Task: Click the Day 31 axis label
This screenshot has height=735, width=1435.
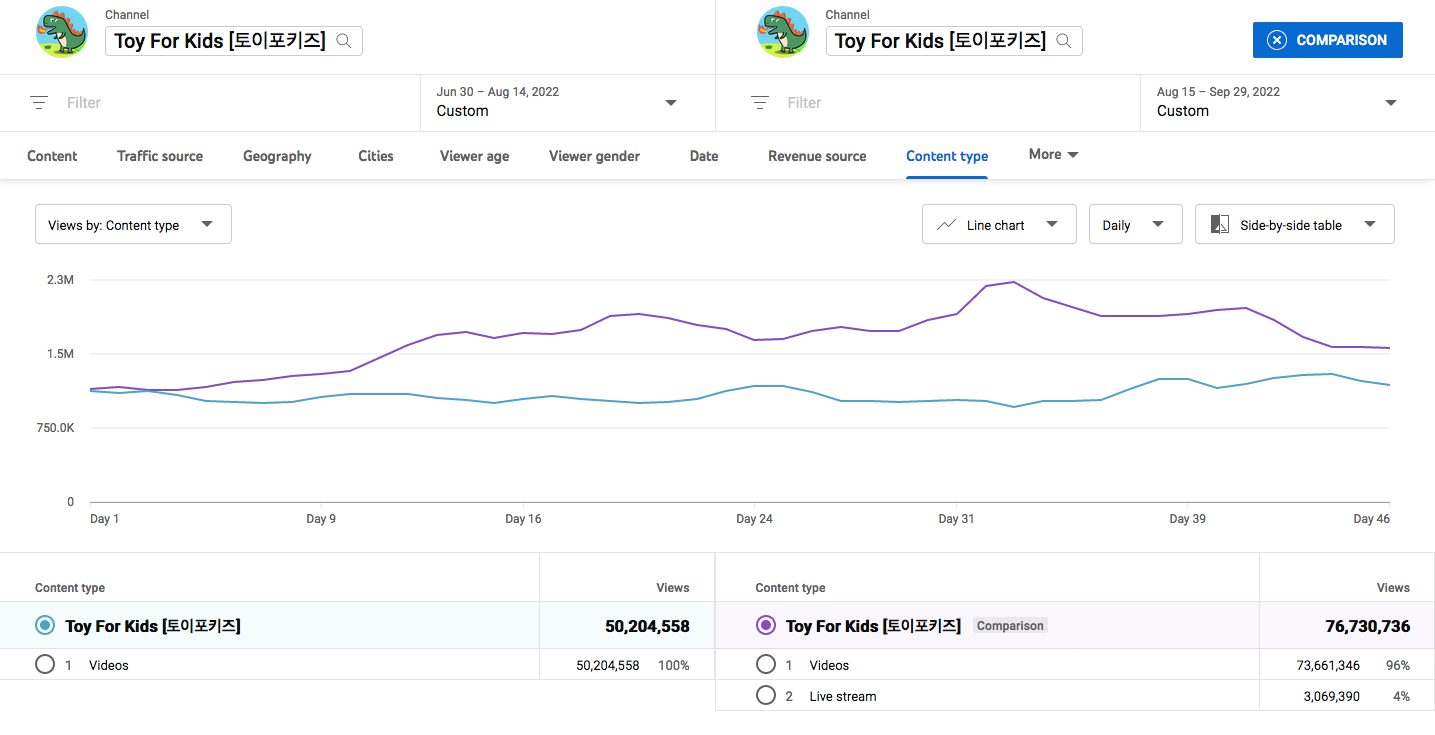Action: (x=956, y=519)
